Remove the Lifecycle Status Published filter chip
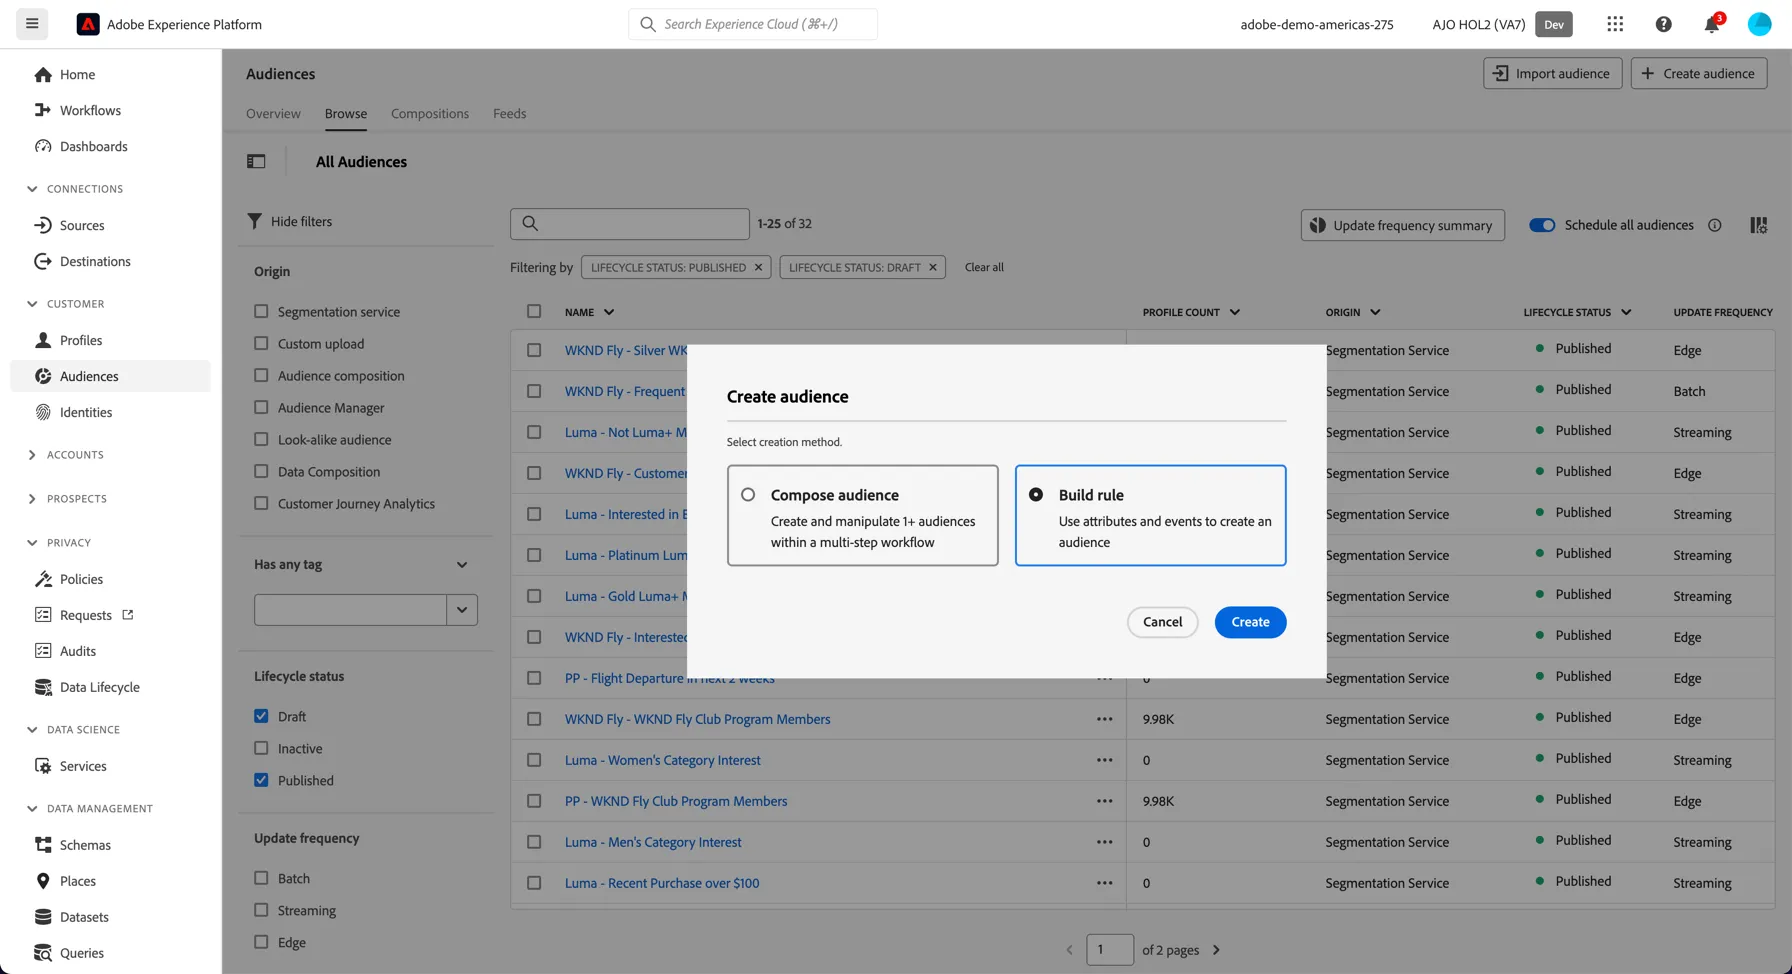This screenshot has width=1792, height=974. [x=758, y=267]
